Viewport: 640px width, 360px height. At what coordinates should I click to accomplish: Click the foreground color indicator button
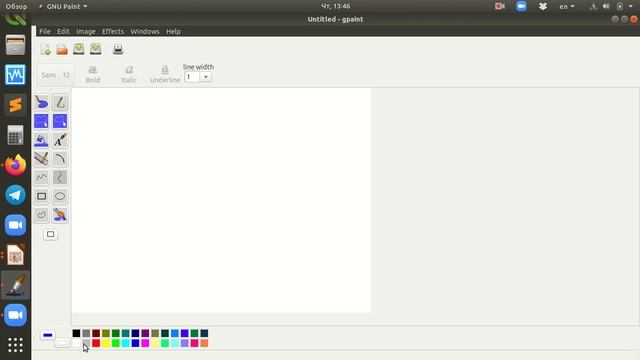47,335
